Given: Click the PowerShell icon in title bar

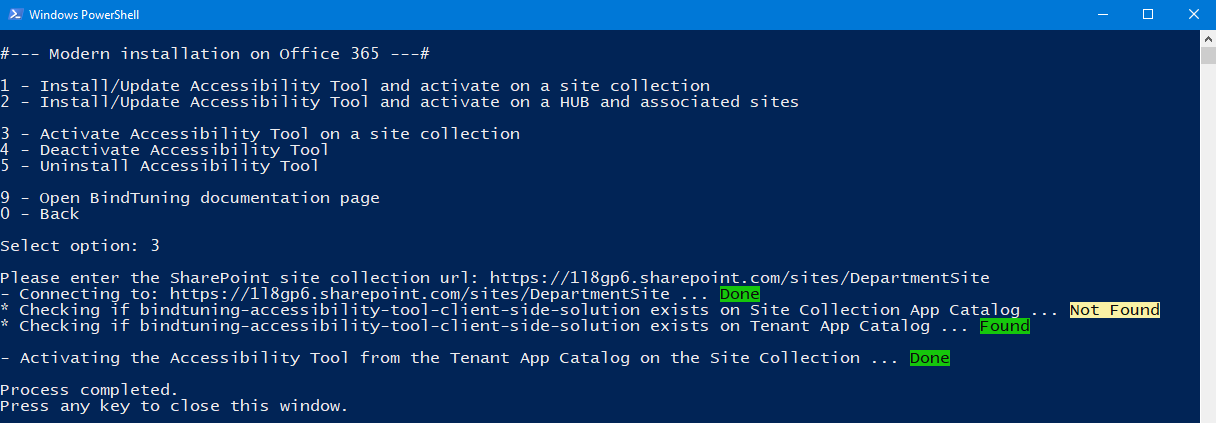Looking at the screenshot, I should click(x=13, y=14).
